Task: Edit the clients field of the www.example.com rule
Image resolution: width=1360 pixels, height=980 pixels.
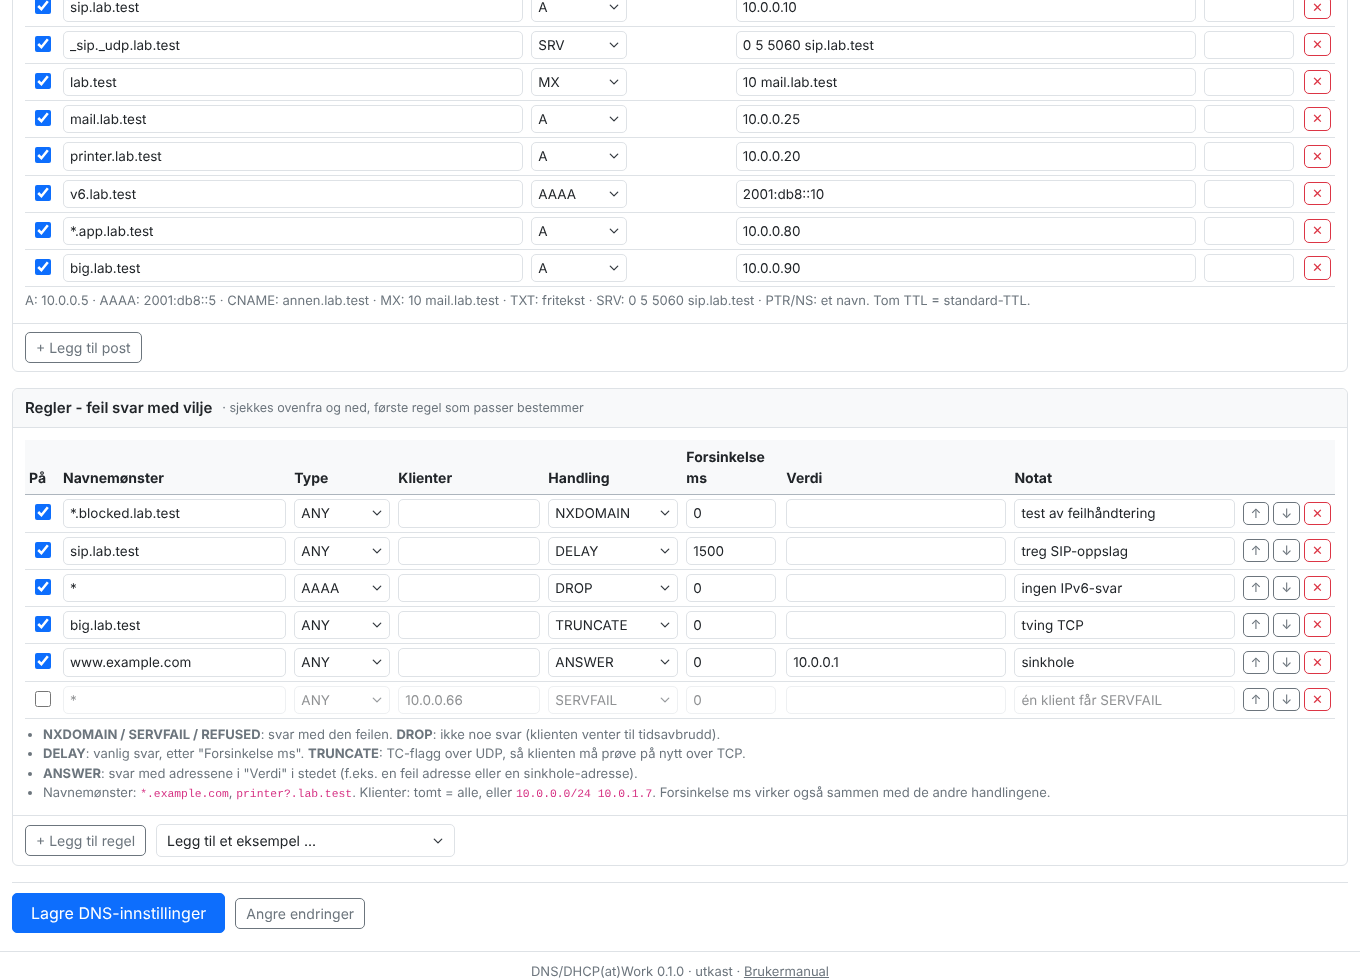Action: coord(469,662)
